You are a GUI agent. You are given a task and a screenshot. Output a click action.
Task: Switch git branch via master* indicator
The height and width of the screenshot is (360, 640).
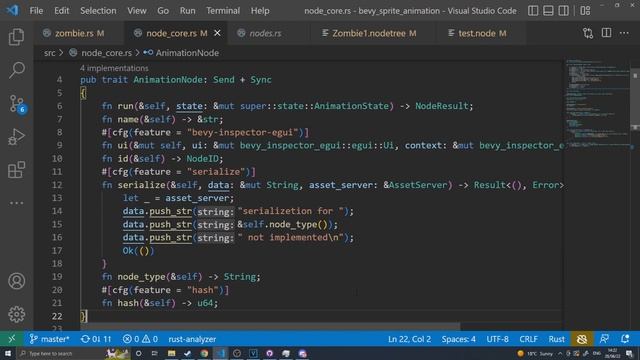49,339
